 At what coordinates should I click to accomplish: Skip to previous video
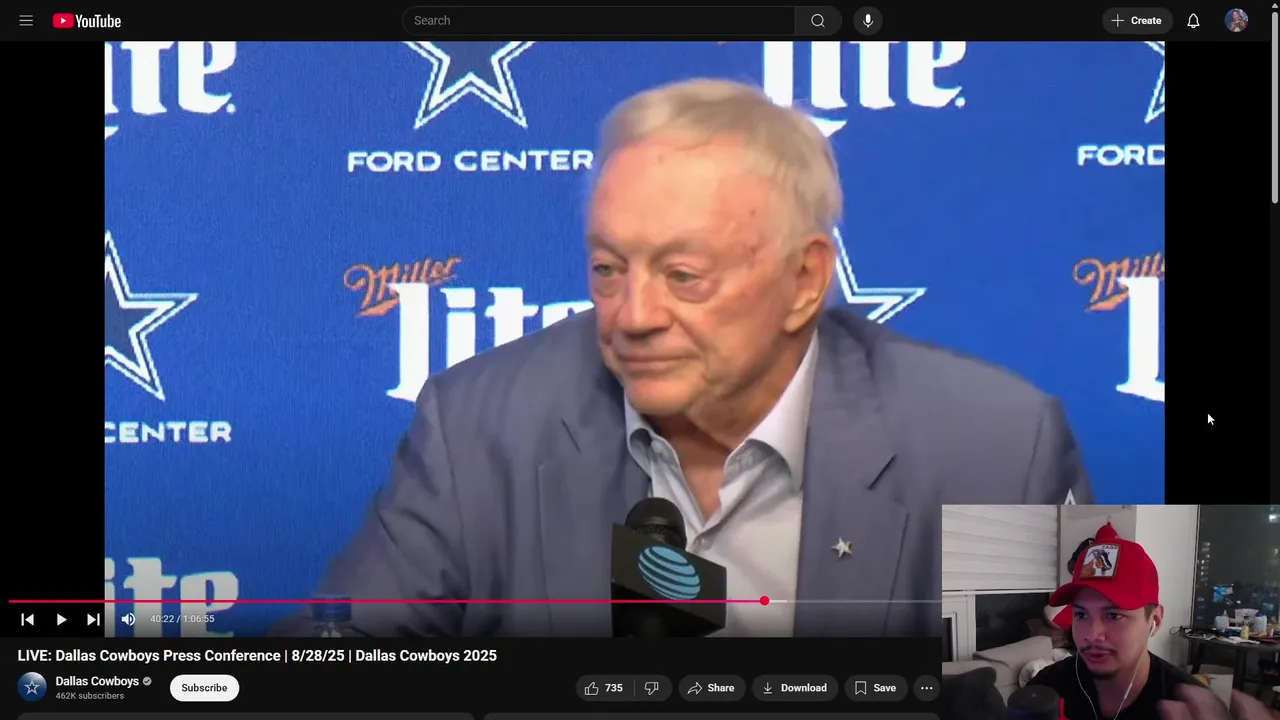click(27, 619)
